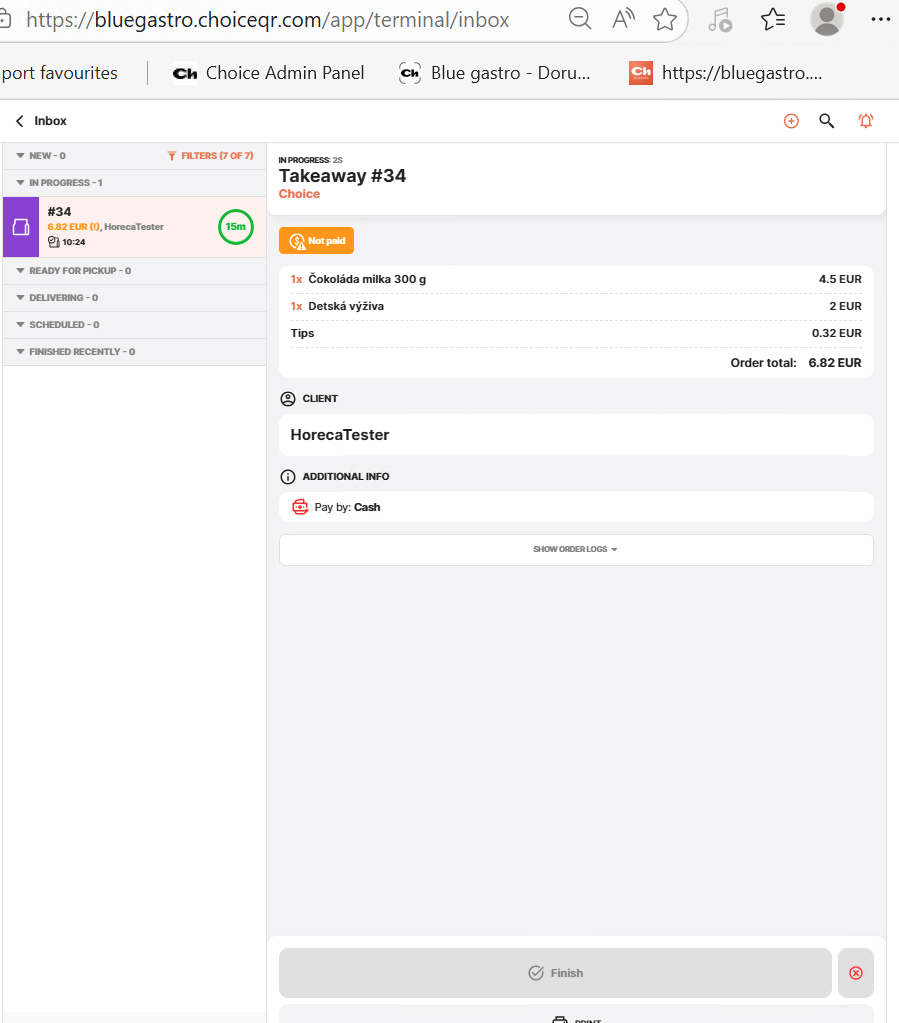Open browser favourites star-list icon
Screen dimensions: 899x1023
(772, 19)
